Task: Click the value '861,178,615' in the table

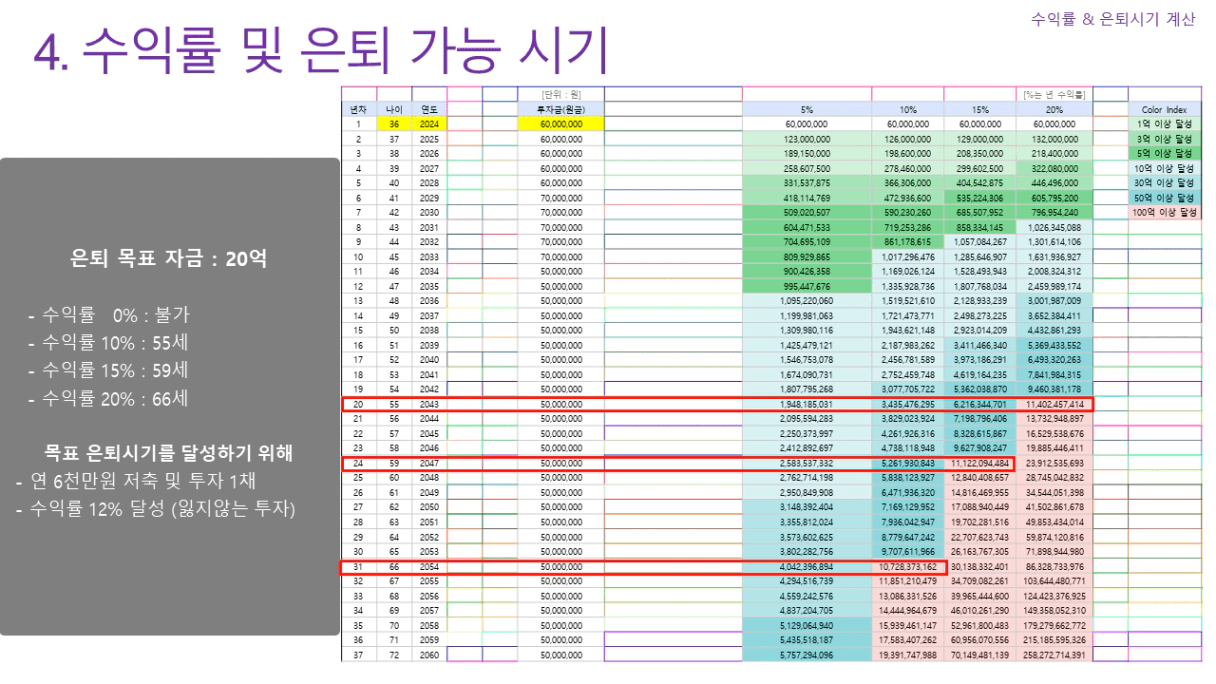Action: [908, 242]
